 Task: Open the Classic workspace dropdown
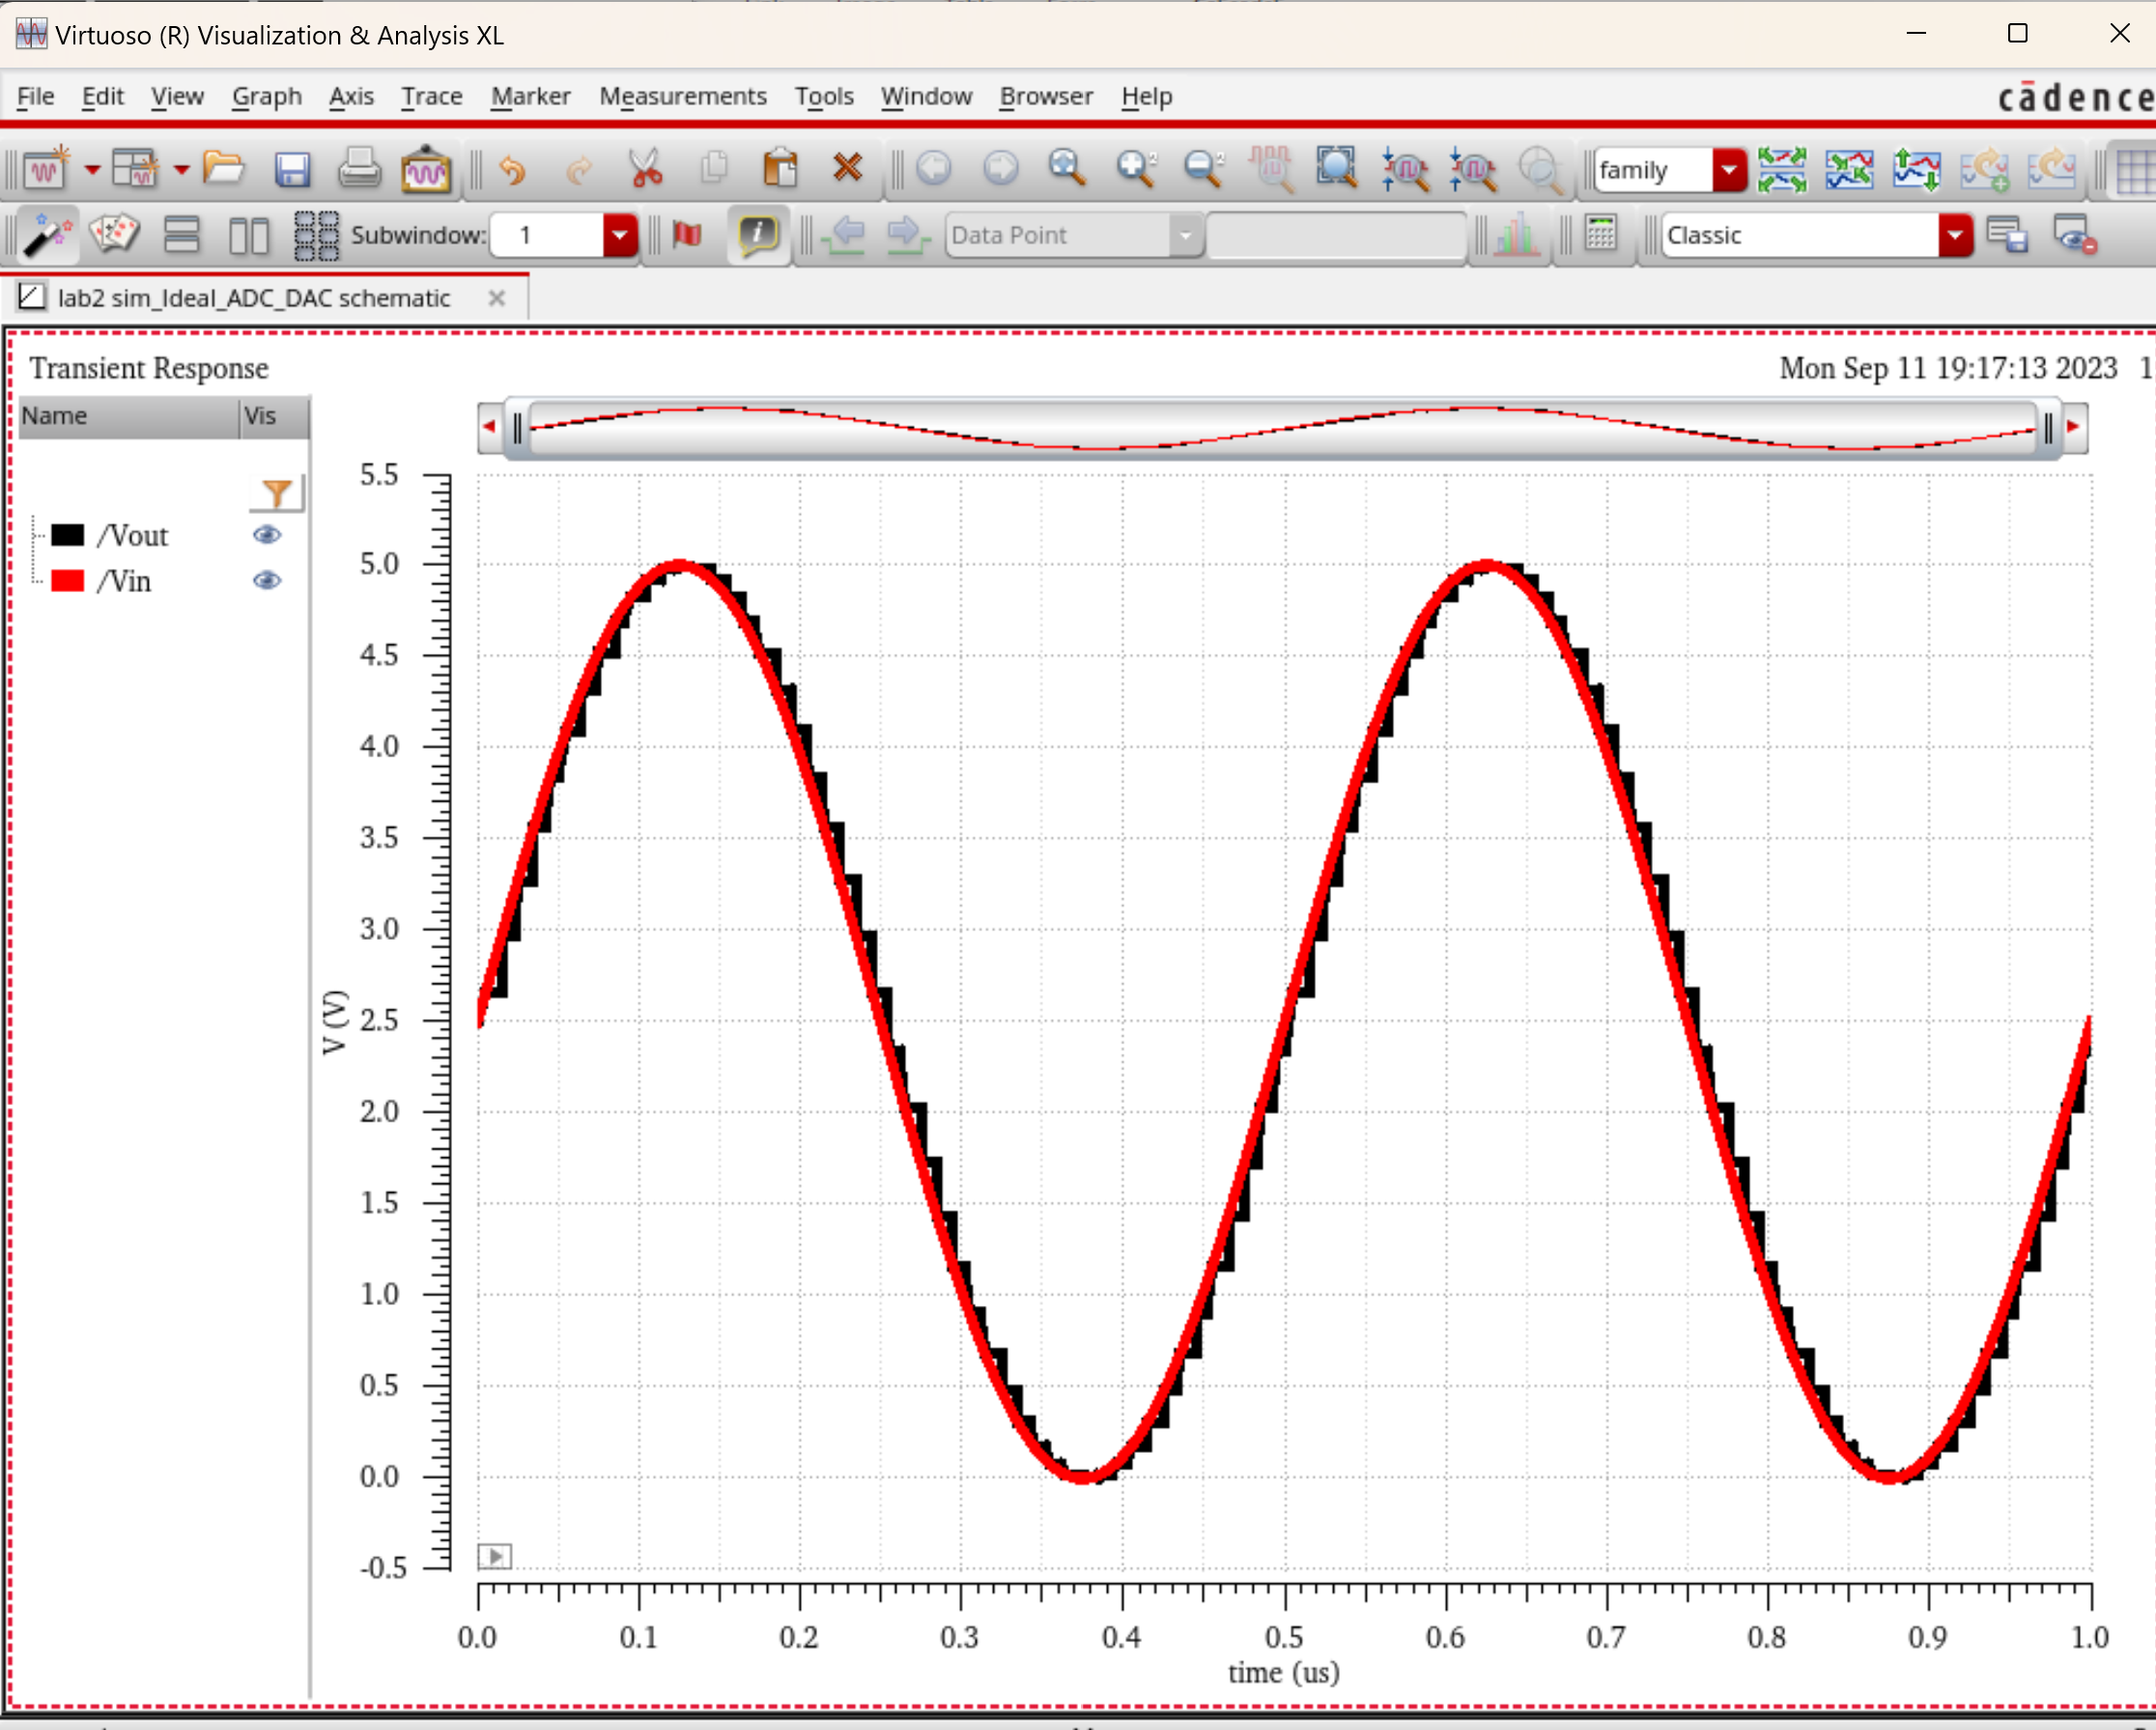[x=1954, y=236]
